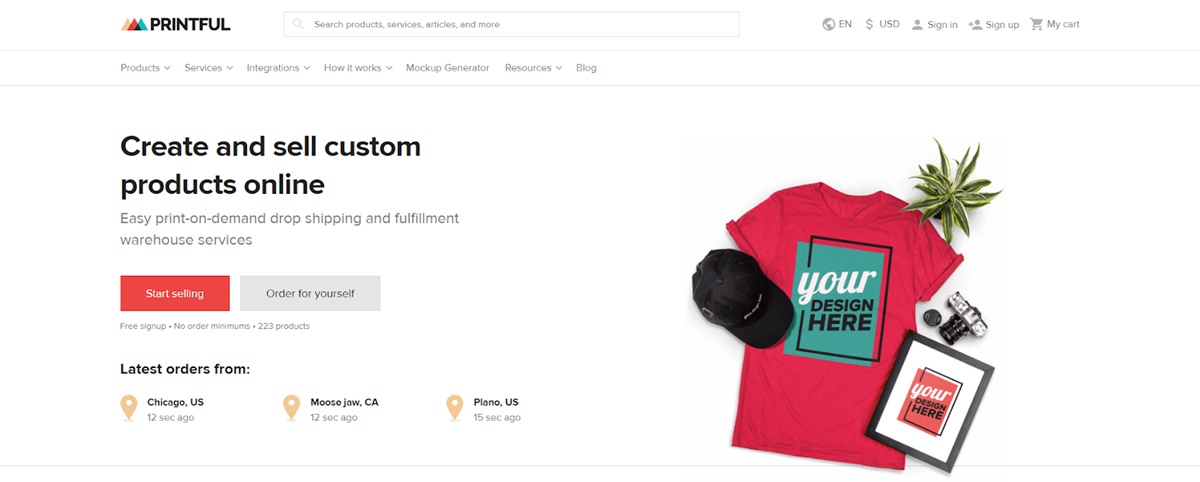
Task: Open the Blog page
Action: [x=586, y=68]
